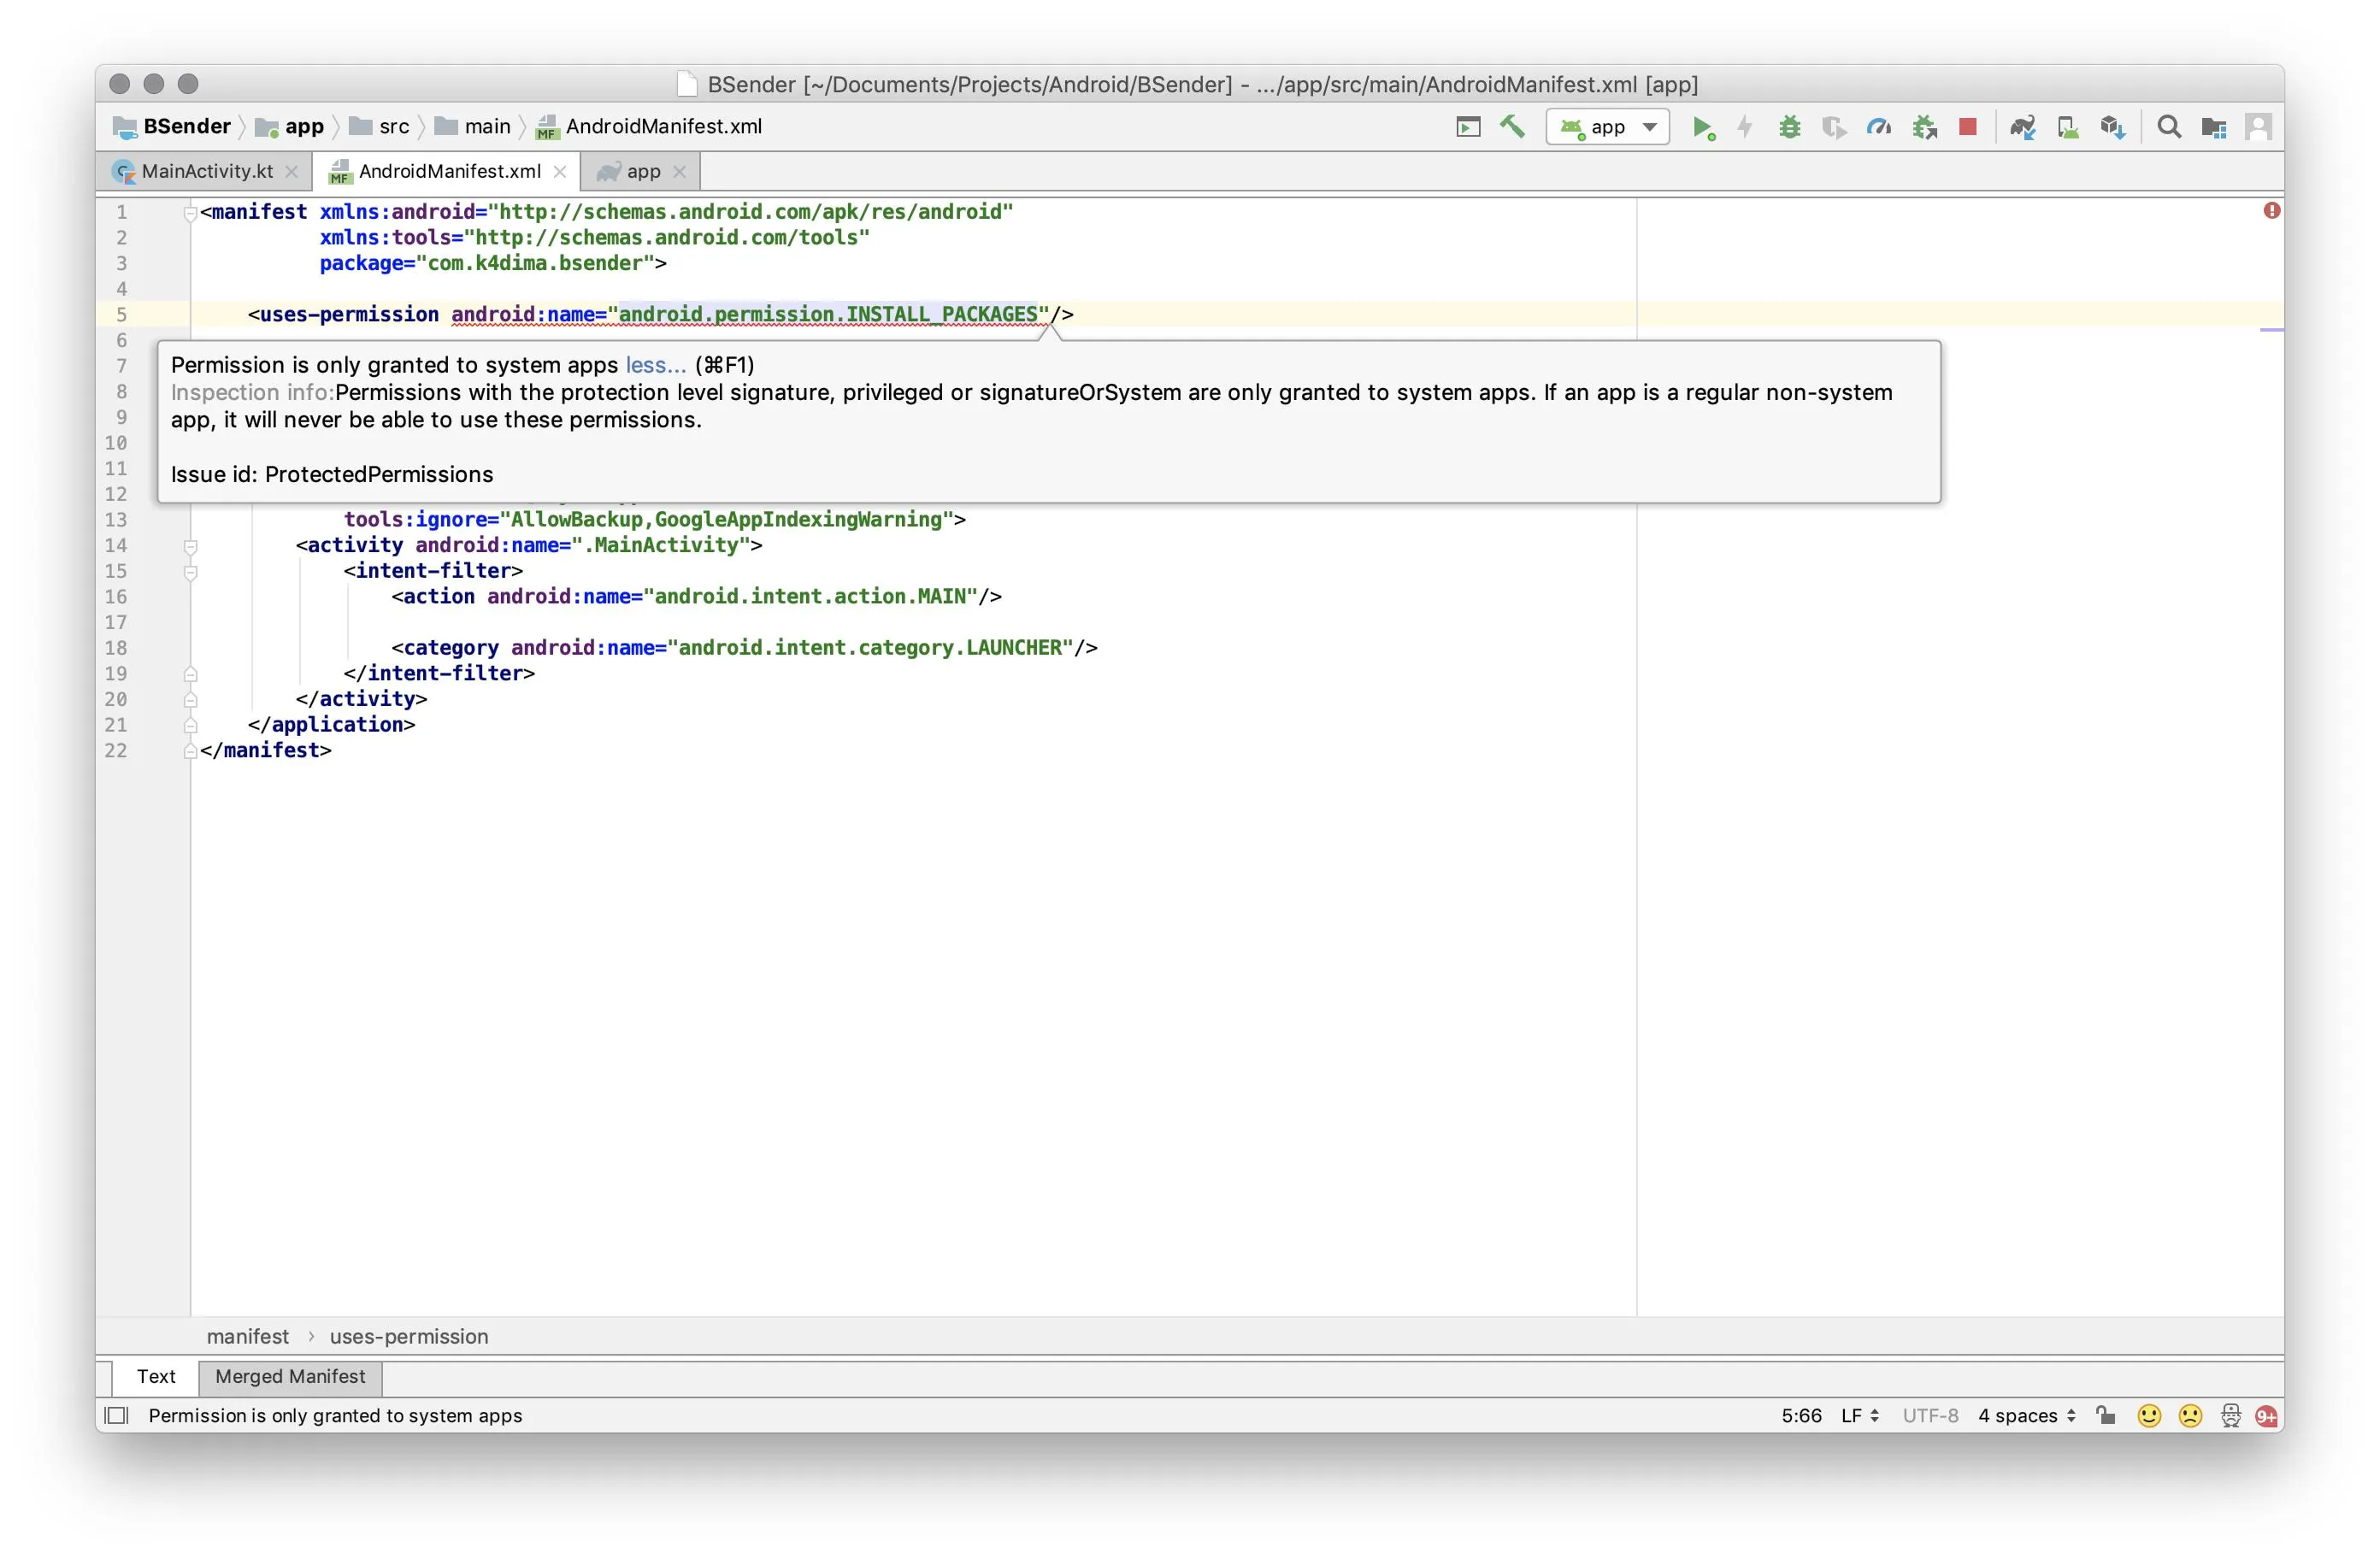The image size is (2380, 1559).
Task: Open the app run configuration dropdown
Action: 1607,127
